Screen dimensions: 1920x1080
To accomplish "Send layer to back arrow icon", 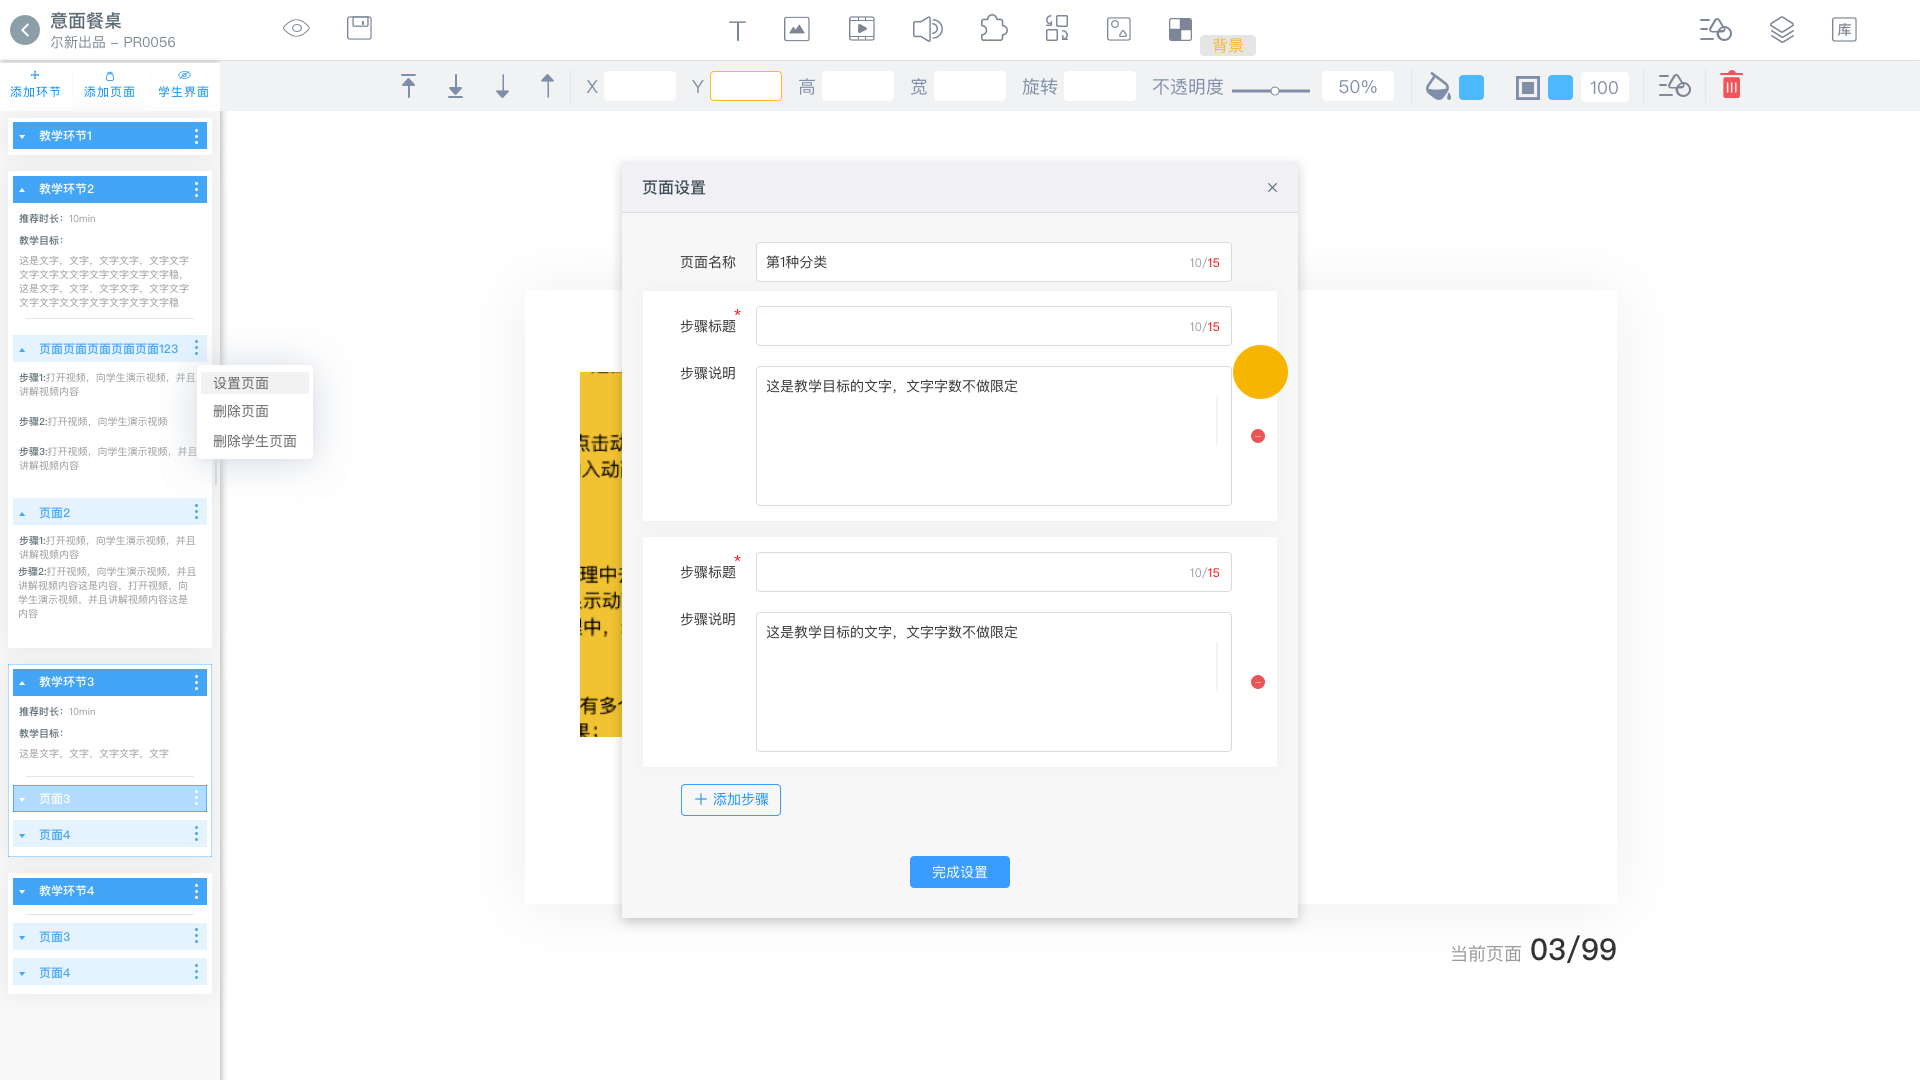I will pos(455,86).
